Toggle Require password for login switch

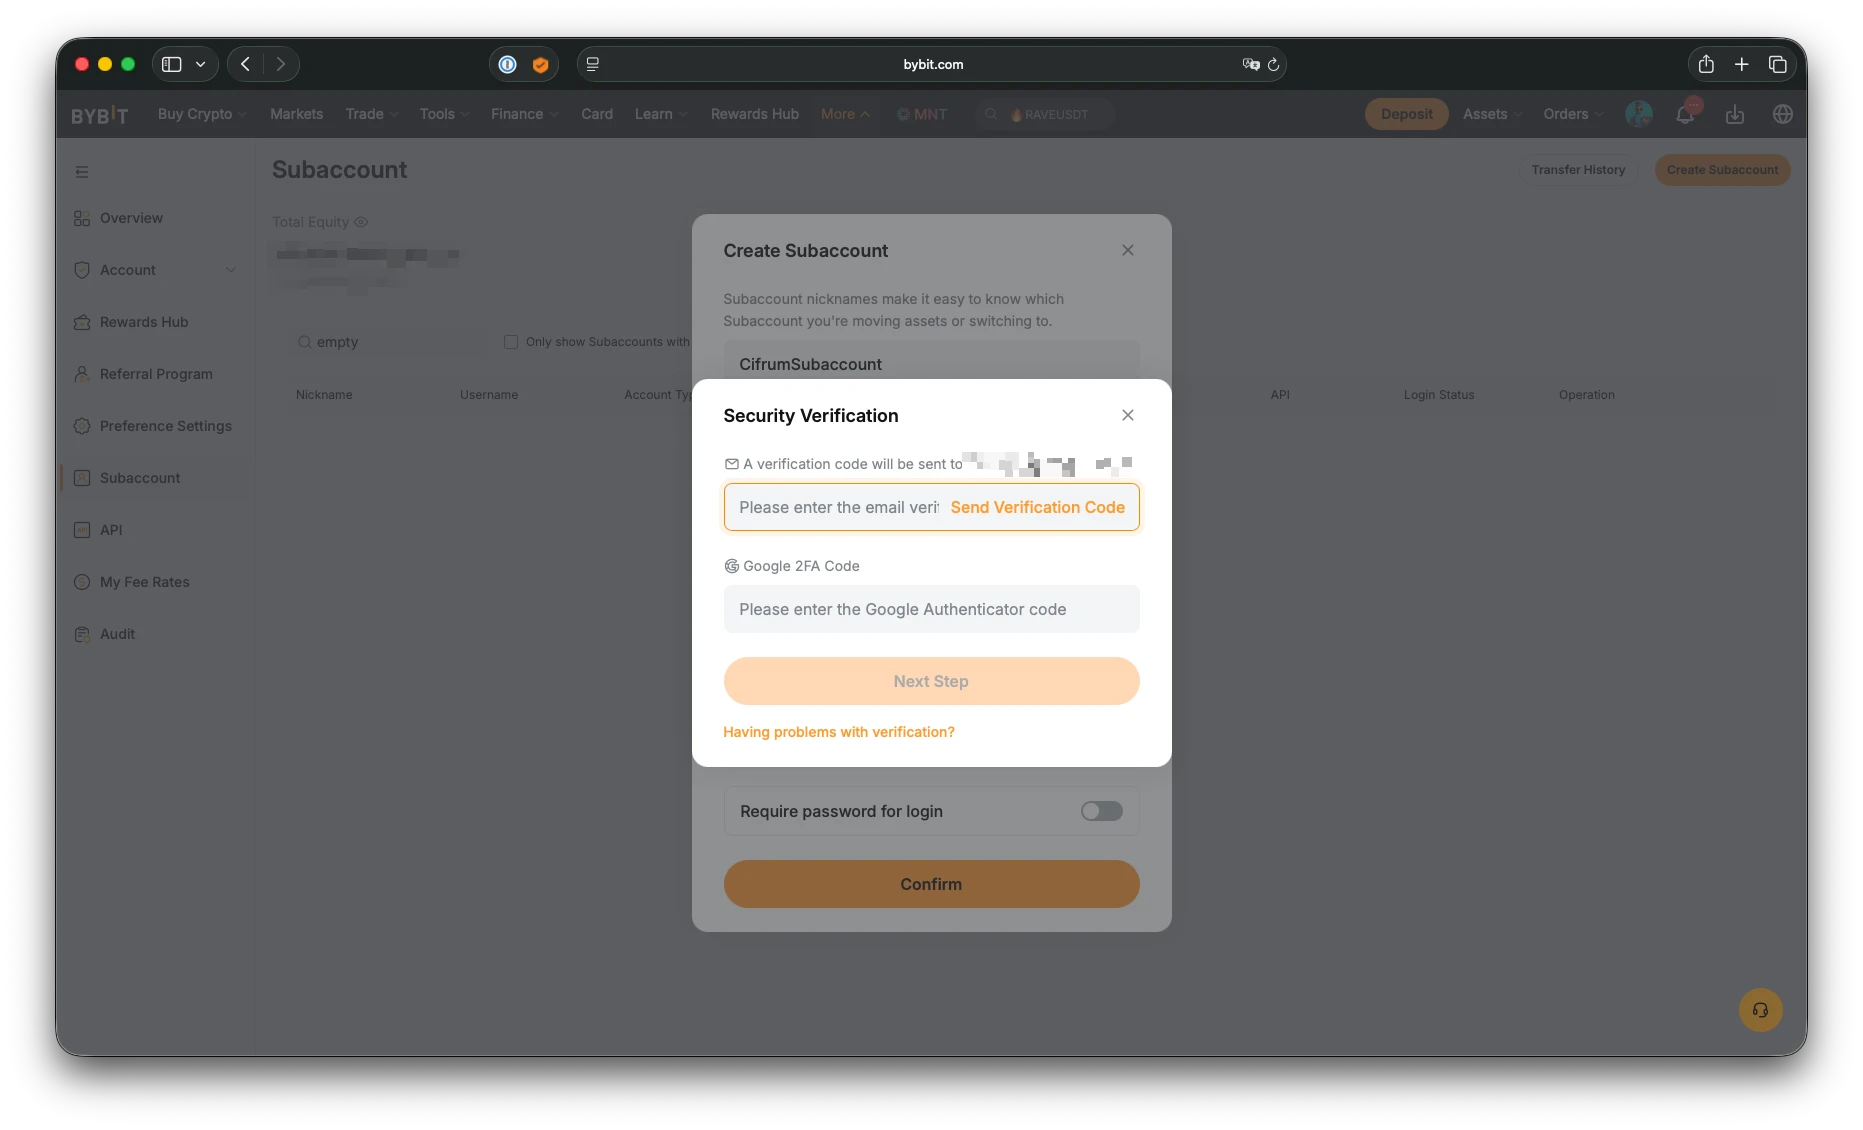[x=1101, y=811]
